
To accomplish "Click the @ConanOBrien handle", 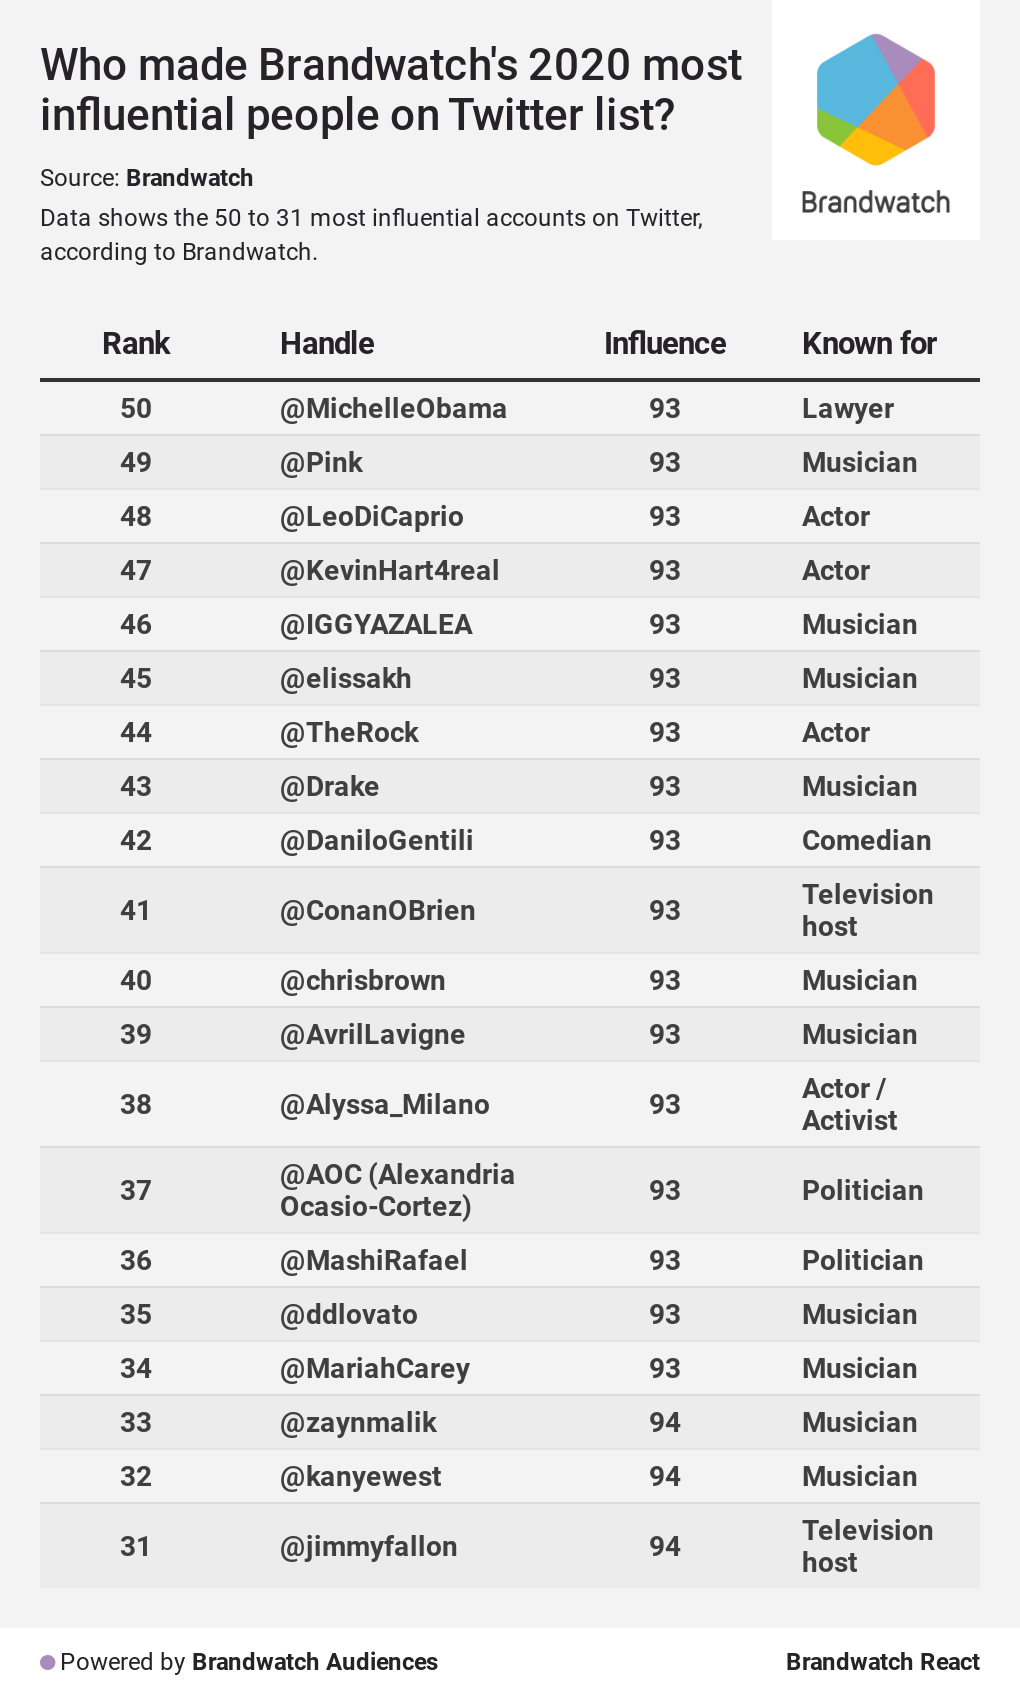I will point(377,911).
